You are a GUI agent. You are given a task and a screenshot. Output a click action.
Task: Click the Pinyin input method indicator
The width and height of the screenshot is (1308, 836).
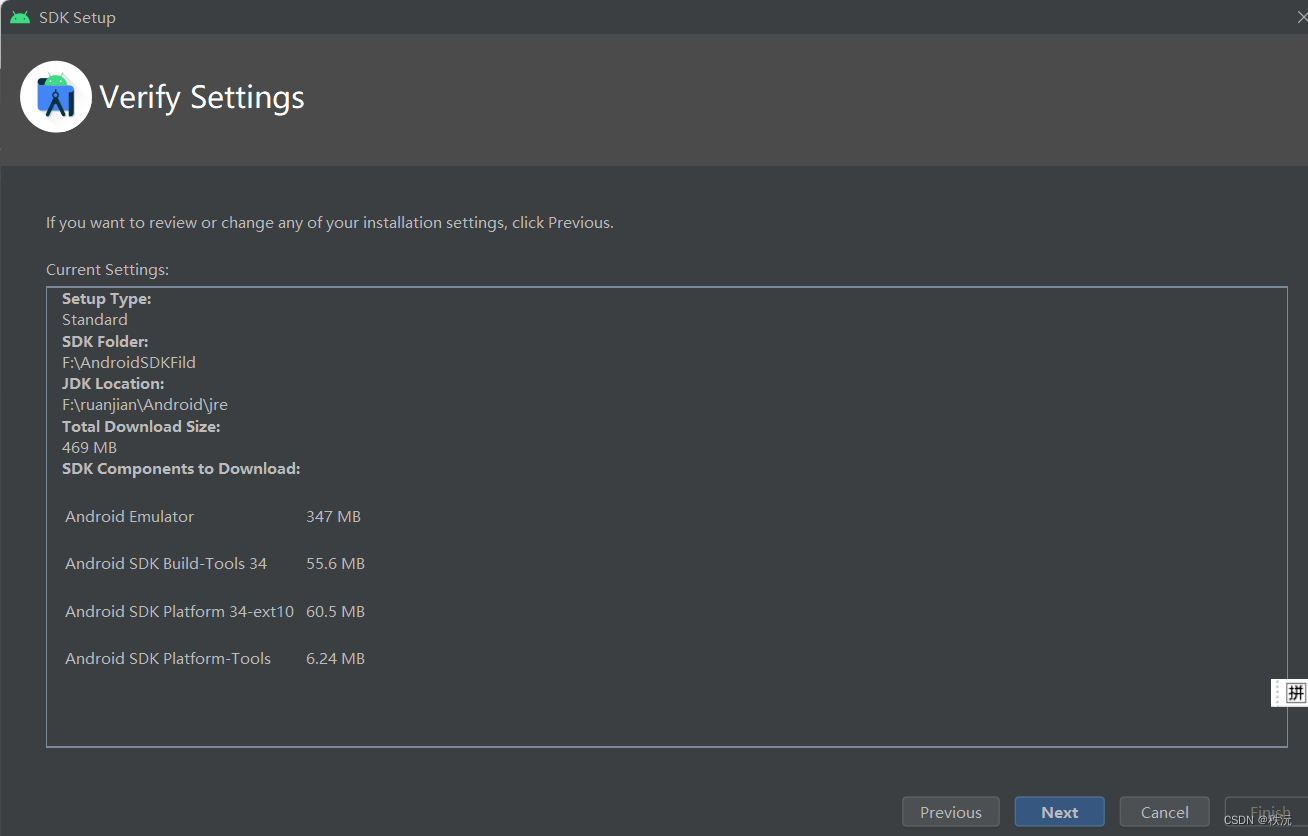click(1295, 692)
